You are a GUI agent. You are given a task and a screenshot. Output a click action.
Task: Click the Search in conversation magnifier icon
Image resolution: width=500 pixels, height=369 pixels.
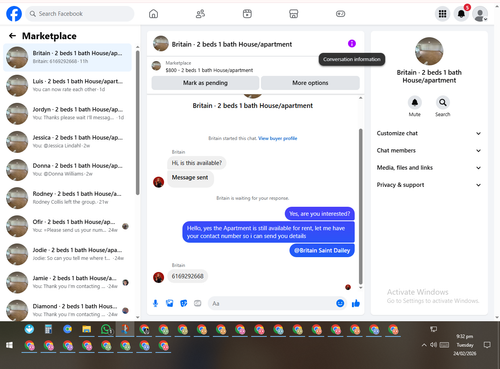click(x=443, y=102)
